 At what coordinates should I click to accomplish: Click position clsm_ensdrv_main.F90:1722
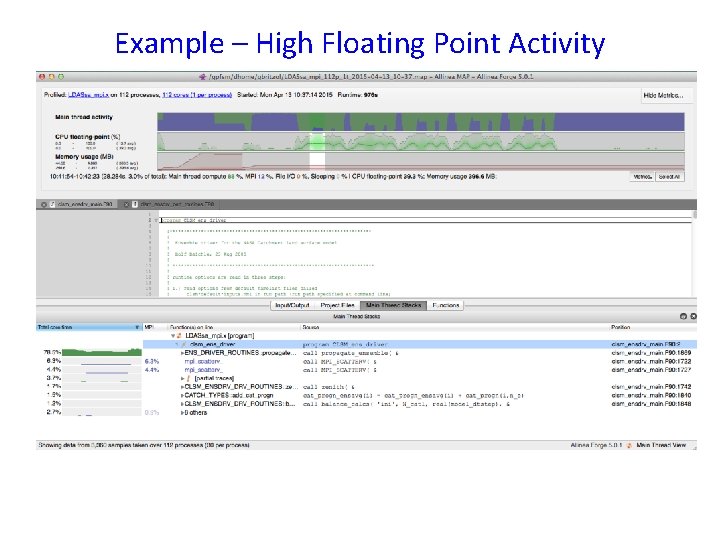point(651,361)
